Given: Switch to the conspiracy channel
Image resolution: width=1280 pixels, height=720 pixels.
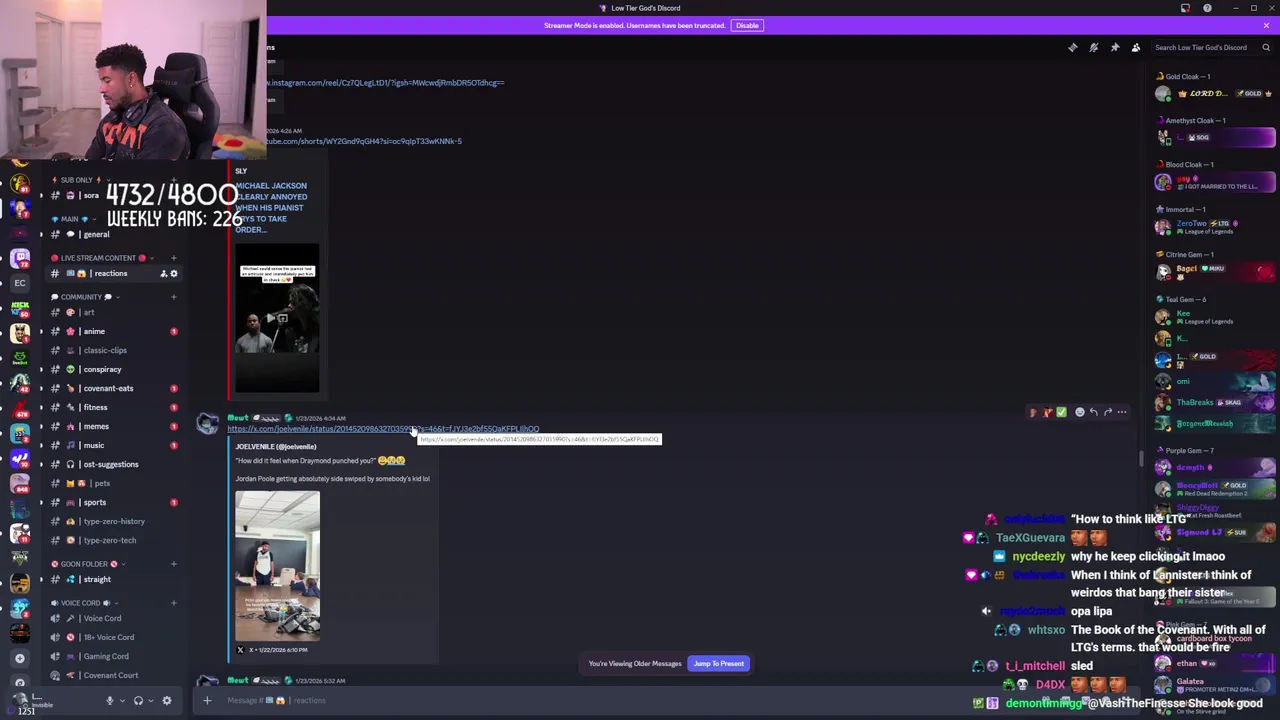Looking at the screenshot, I should tap(114, 370).
